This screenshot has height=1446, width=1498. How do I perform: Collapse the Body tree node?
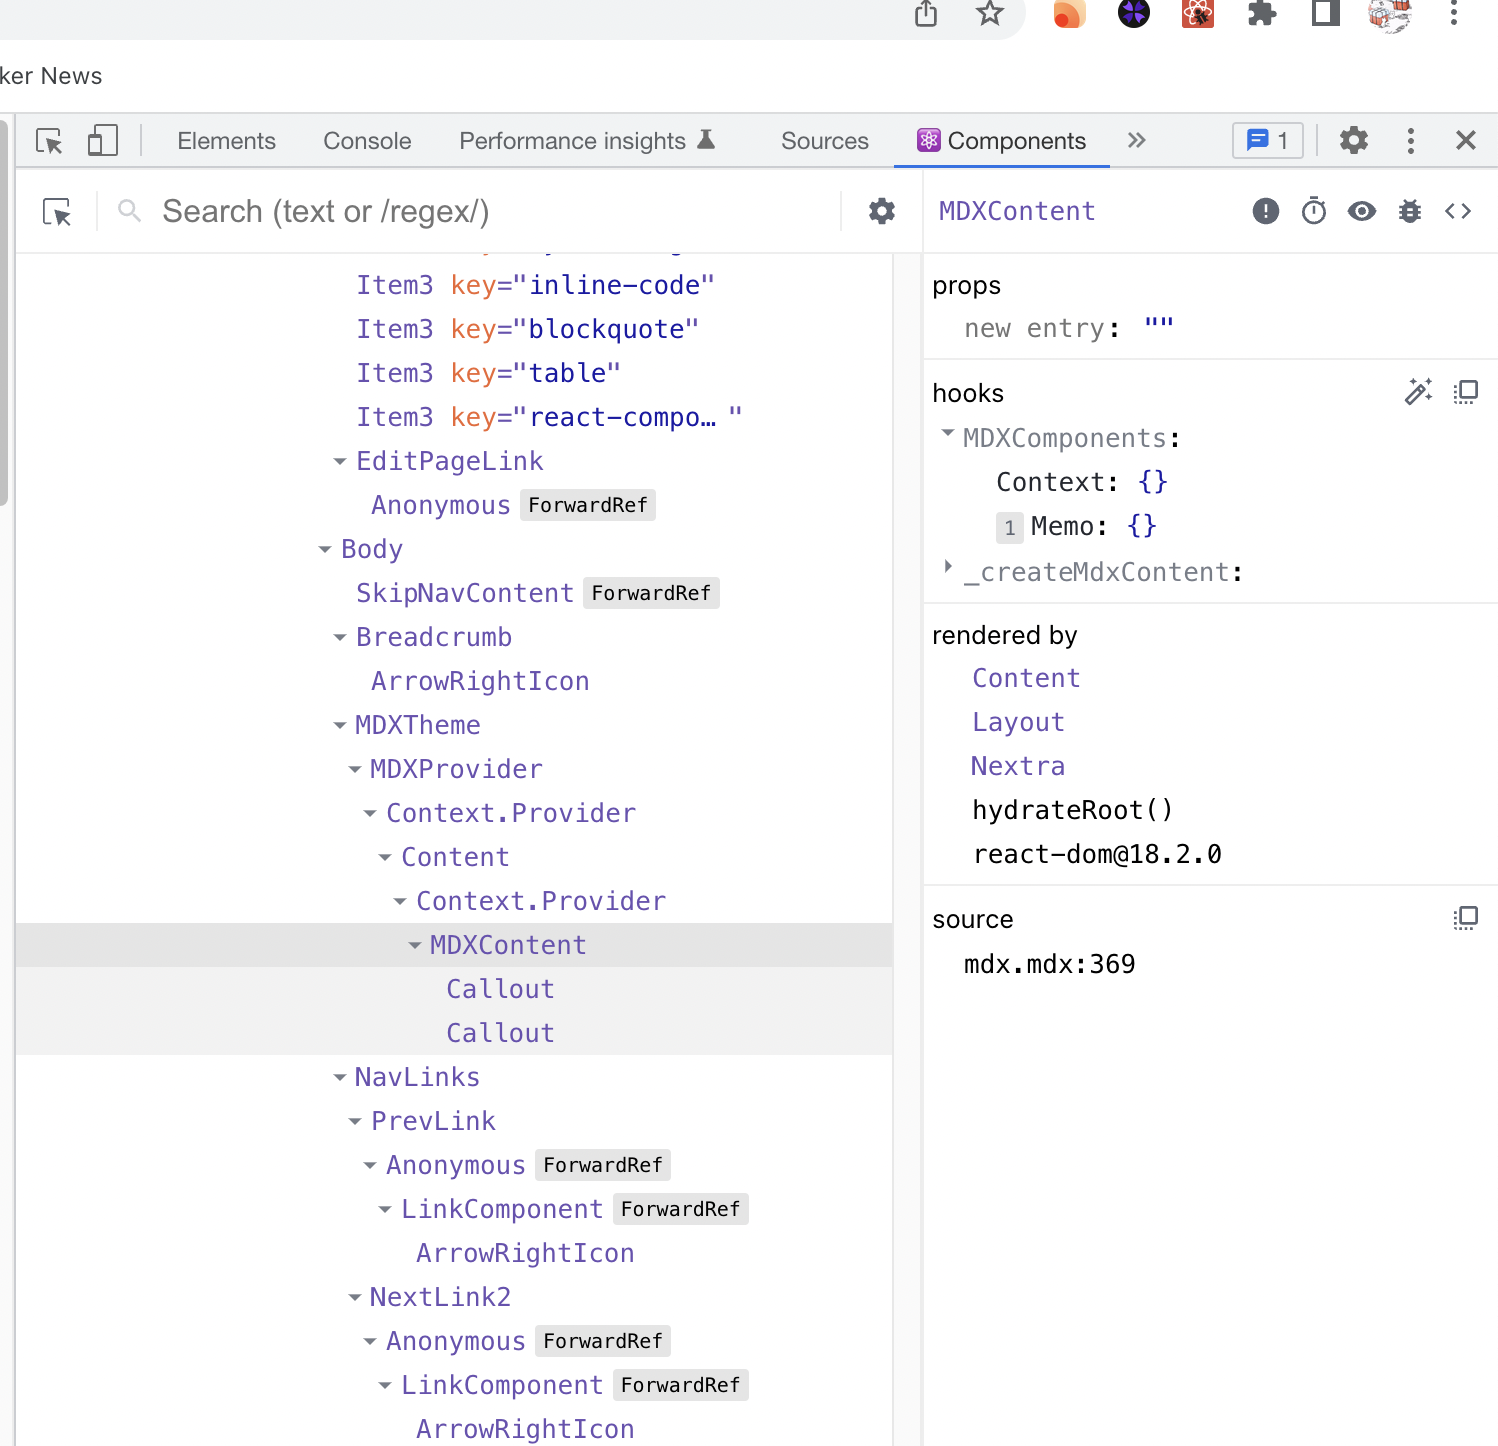click(x=324, y=548)
